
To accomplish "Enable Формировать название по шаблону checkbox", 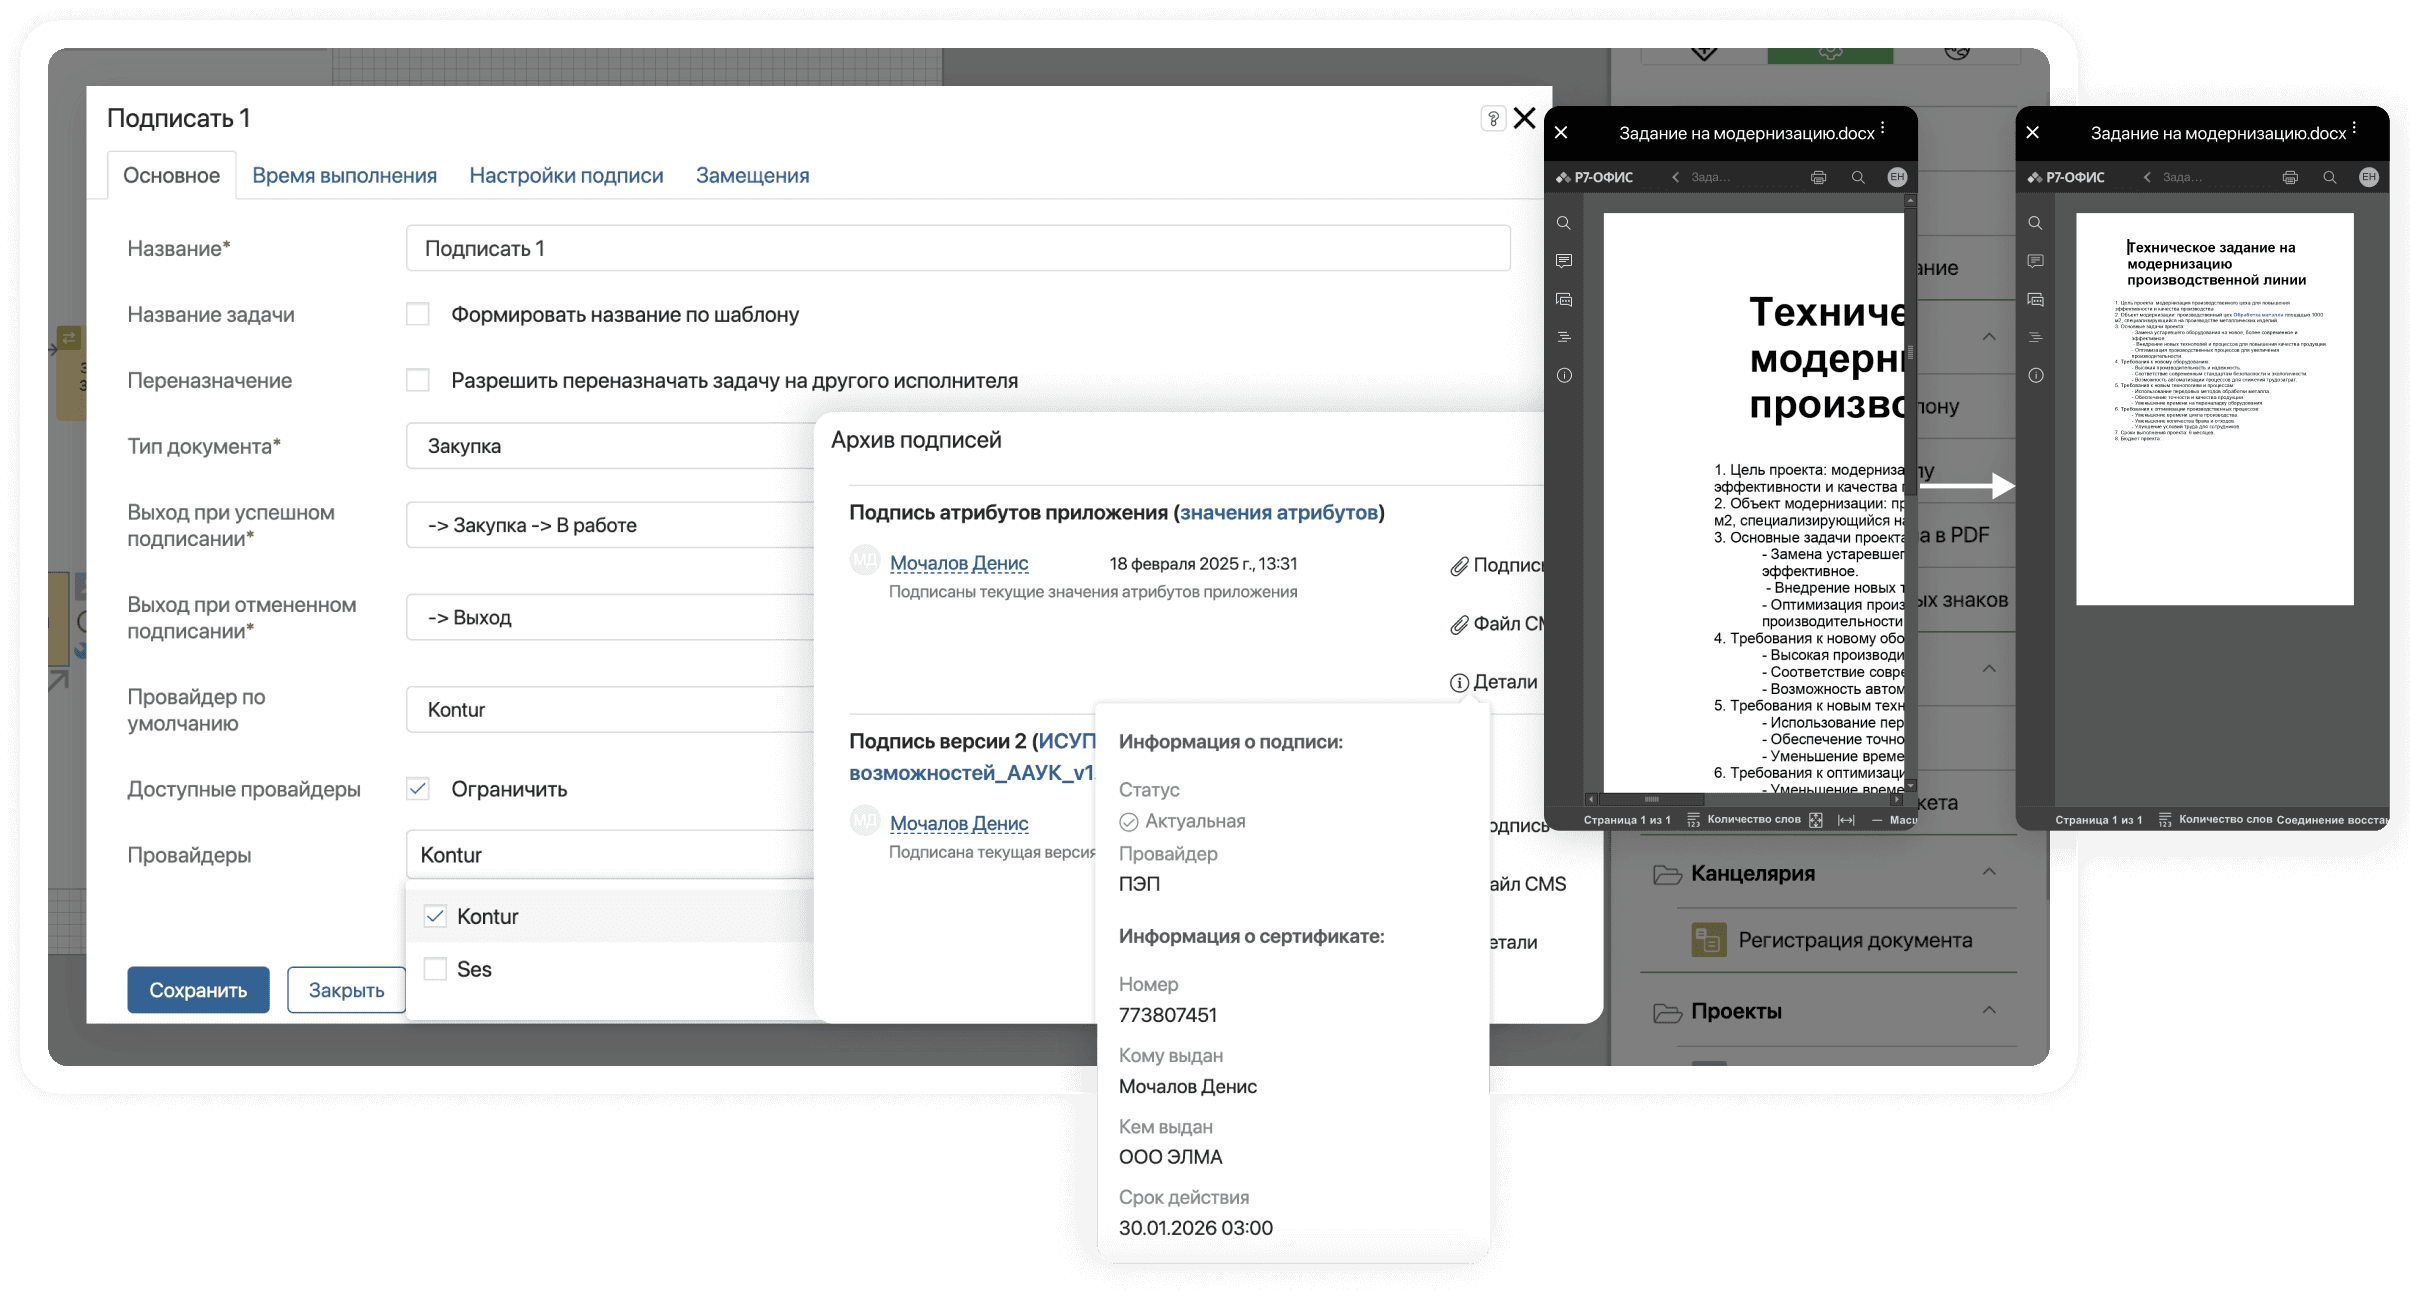I will click(x=418, y=315).
